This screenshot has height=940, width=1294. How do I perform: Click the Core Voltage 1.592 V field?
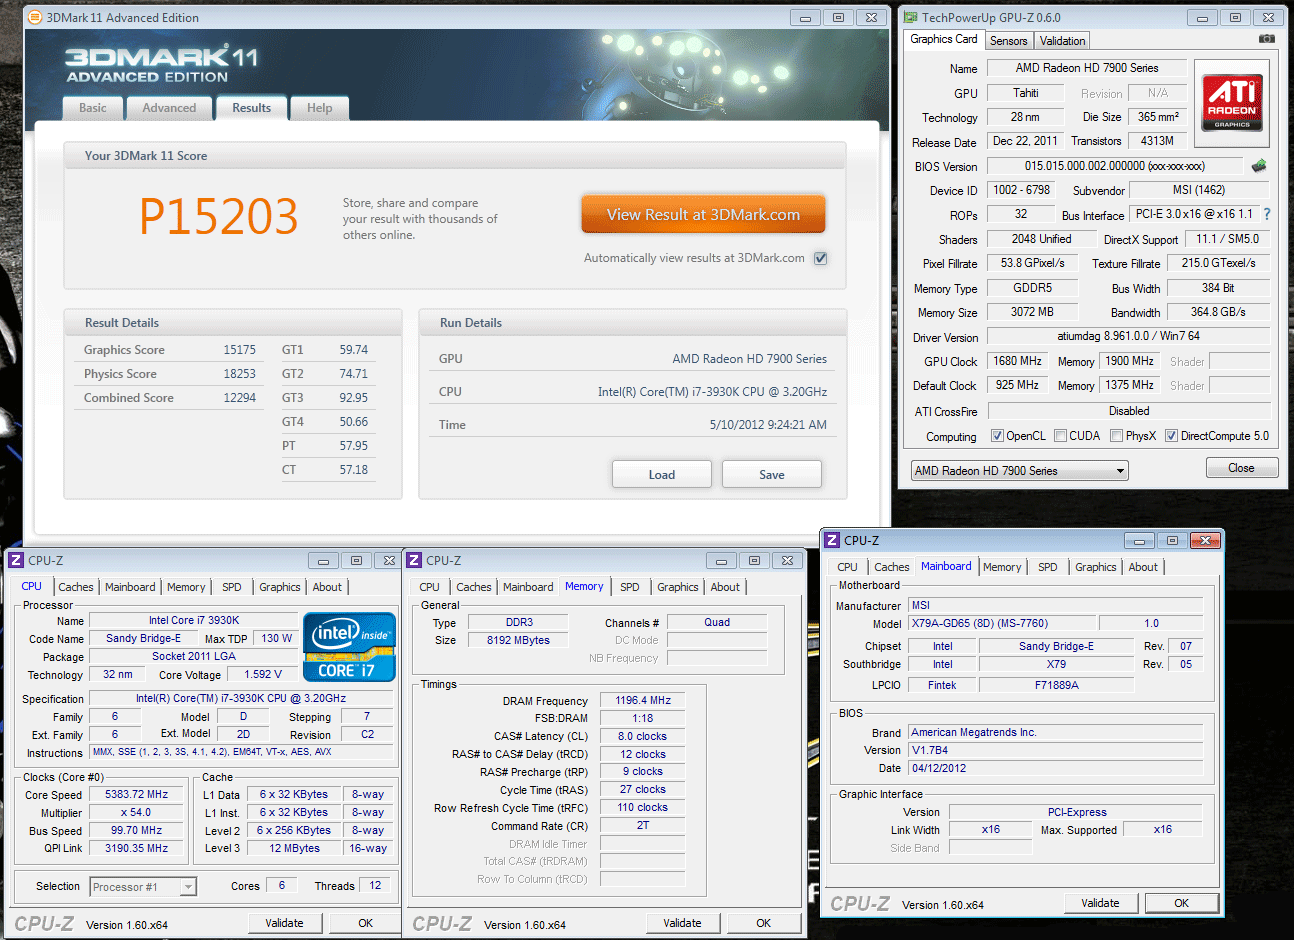[x=263, y=674]
